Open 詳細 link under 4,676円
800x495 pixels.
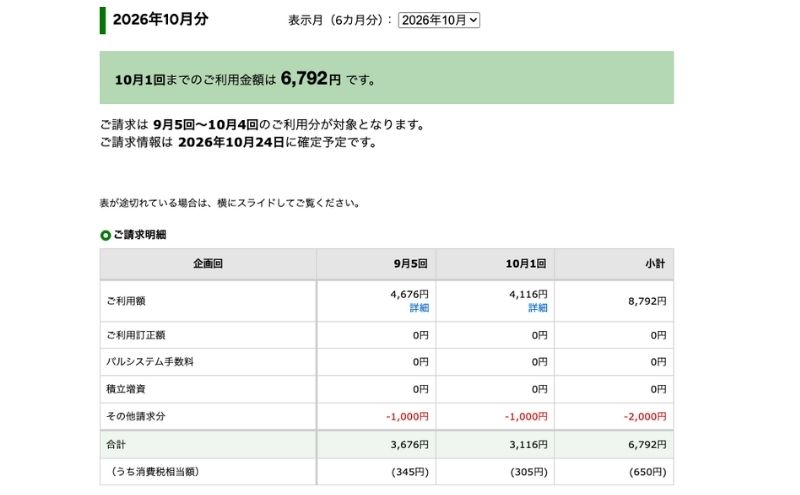[419, 308]
